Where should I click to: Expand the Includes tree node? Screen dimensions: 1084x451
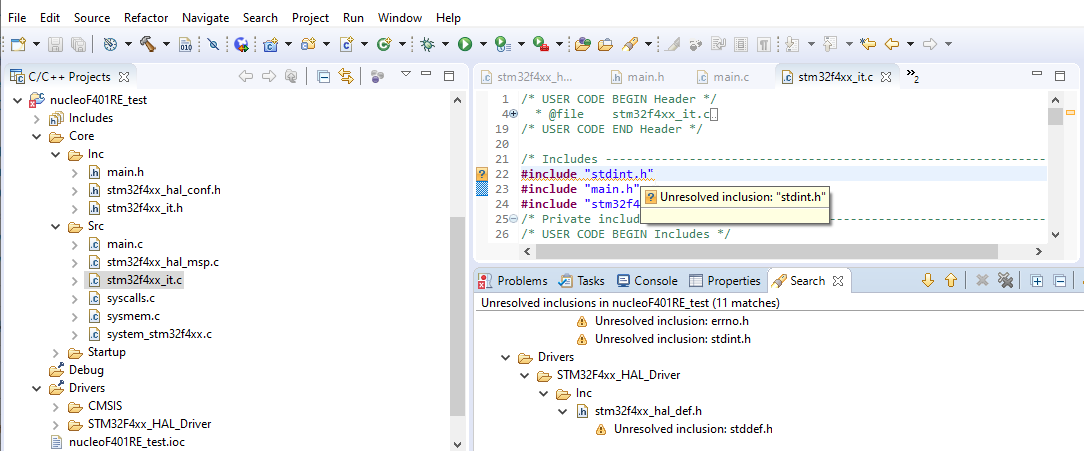click(37, 118)
